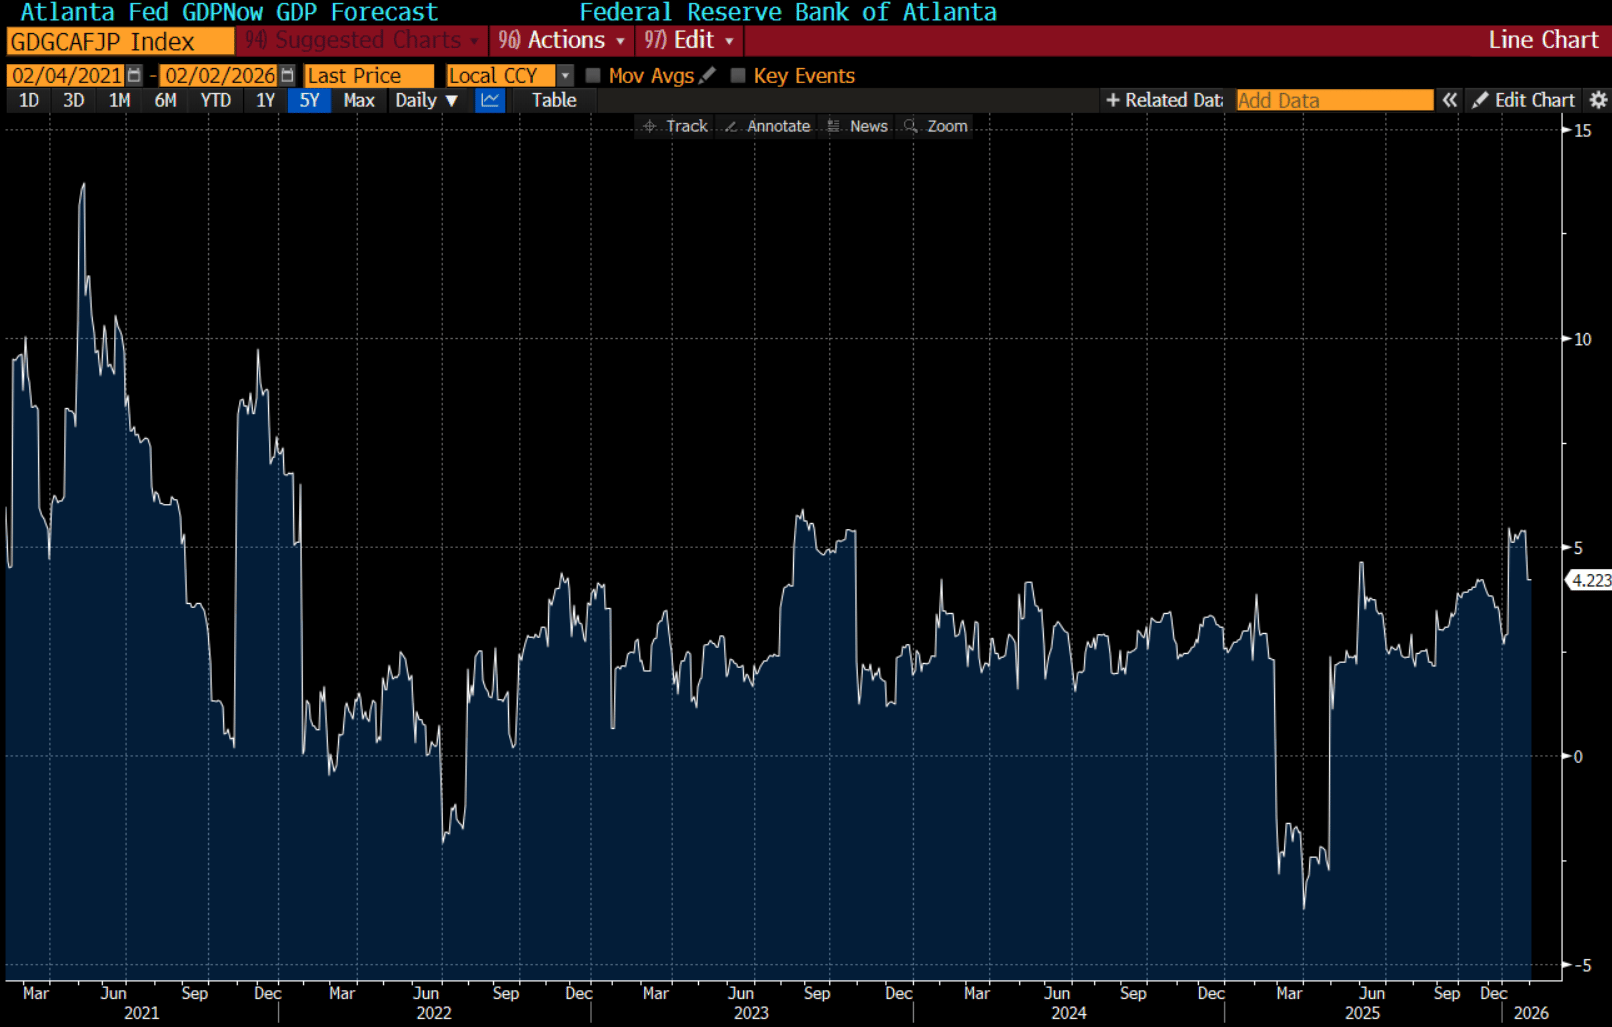Select the 1M time range
The image size is (1612, 1027).
[x=120, y=100]
